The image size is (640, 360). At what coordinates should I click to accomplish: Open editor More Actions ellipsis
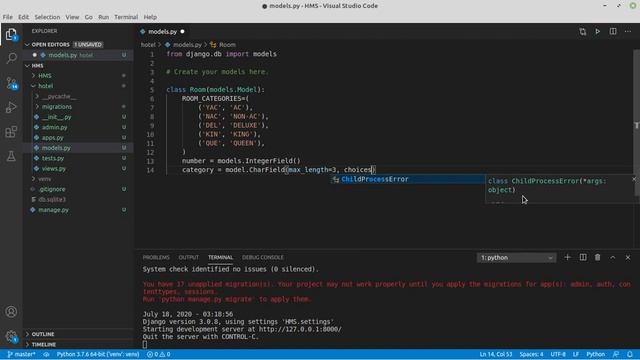(x=628, y=31)
